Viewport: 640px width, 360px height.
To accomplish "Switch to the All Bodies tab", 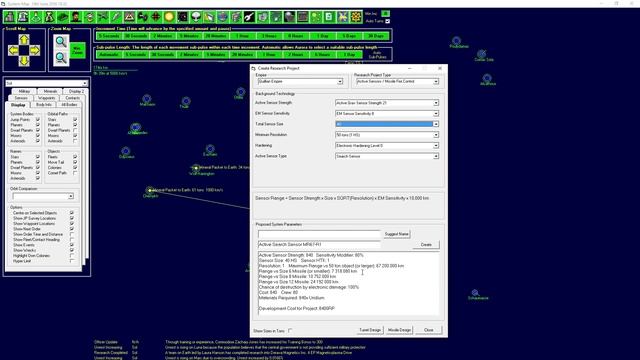I will point(69,105).
